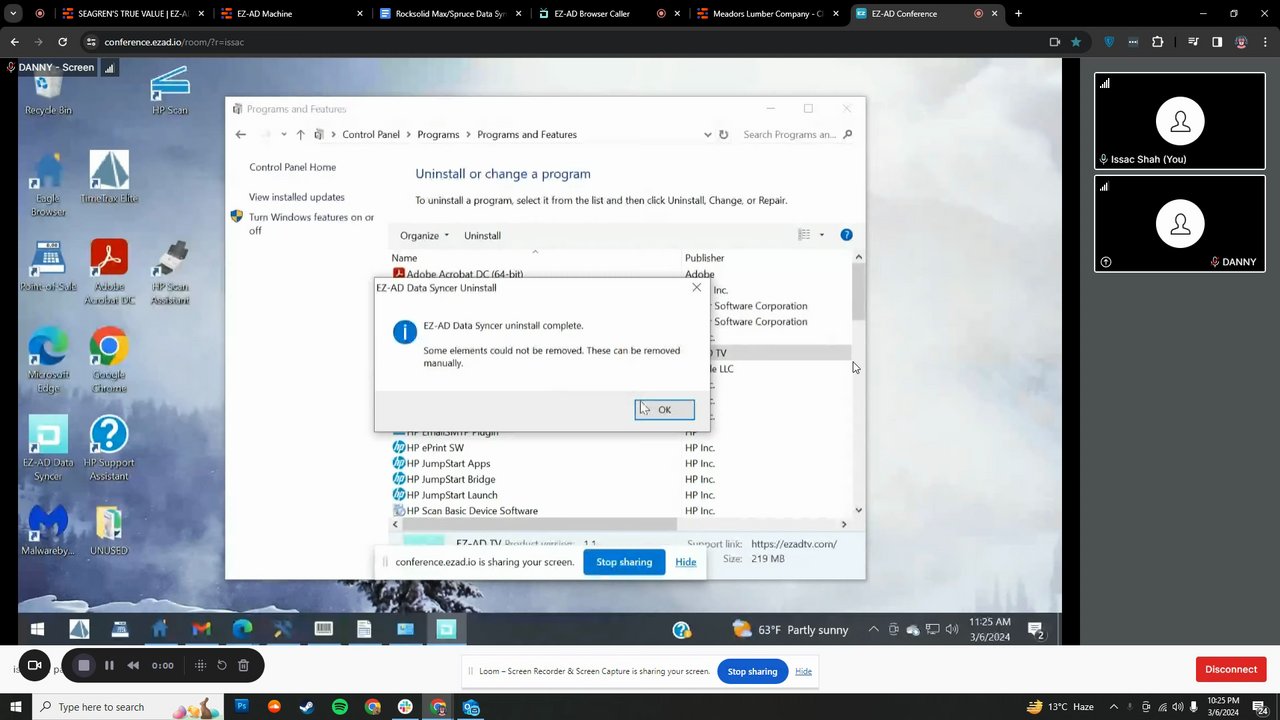Pause the Loom recording

[x=109, y=665]
